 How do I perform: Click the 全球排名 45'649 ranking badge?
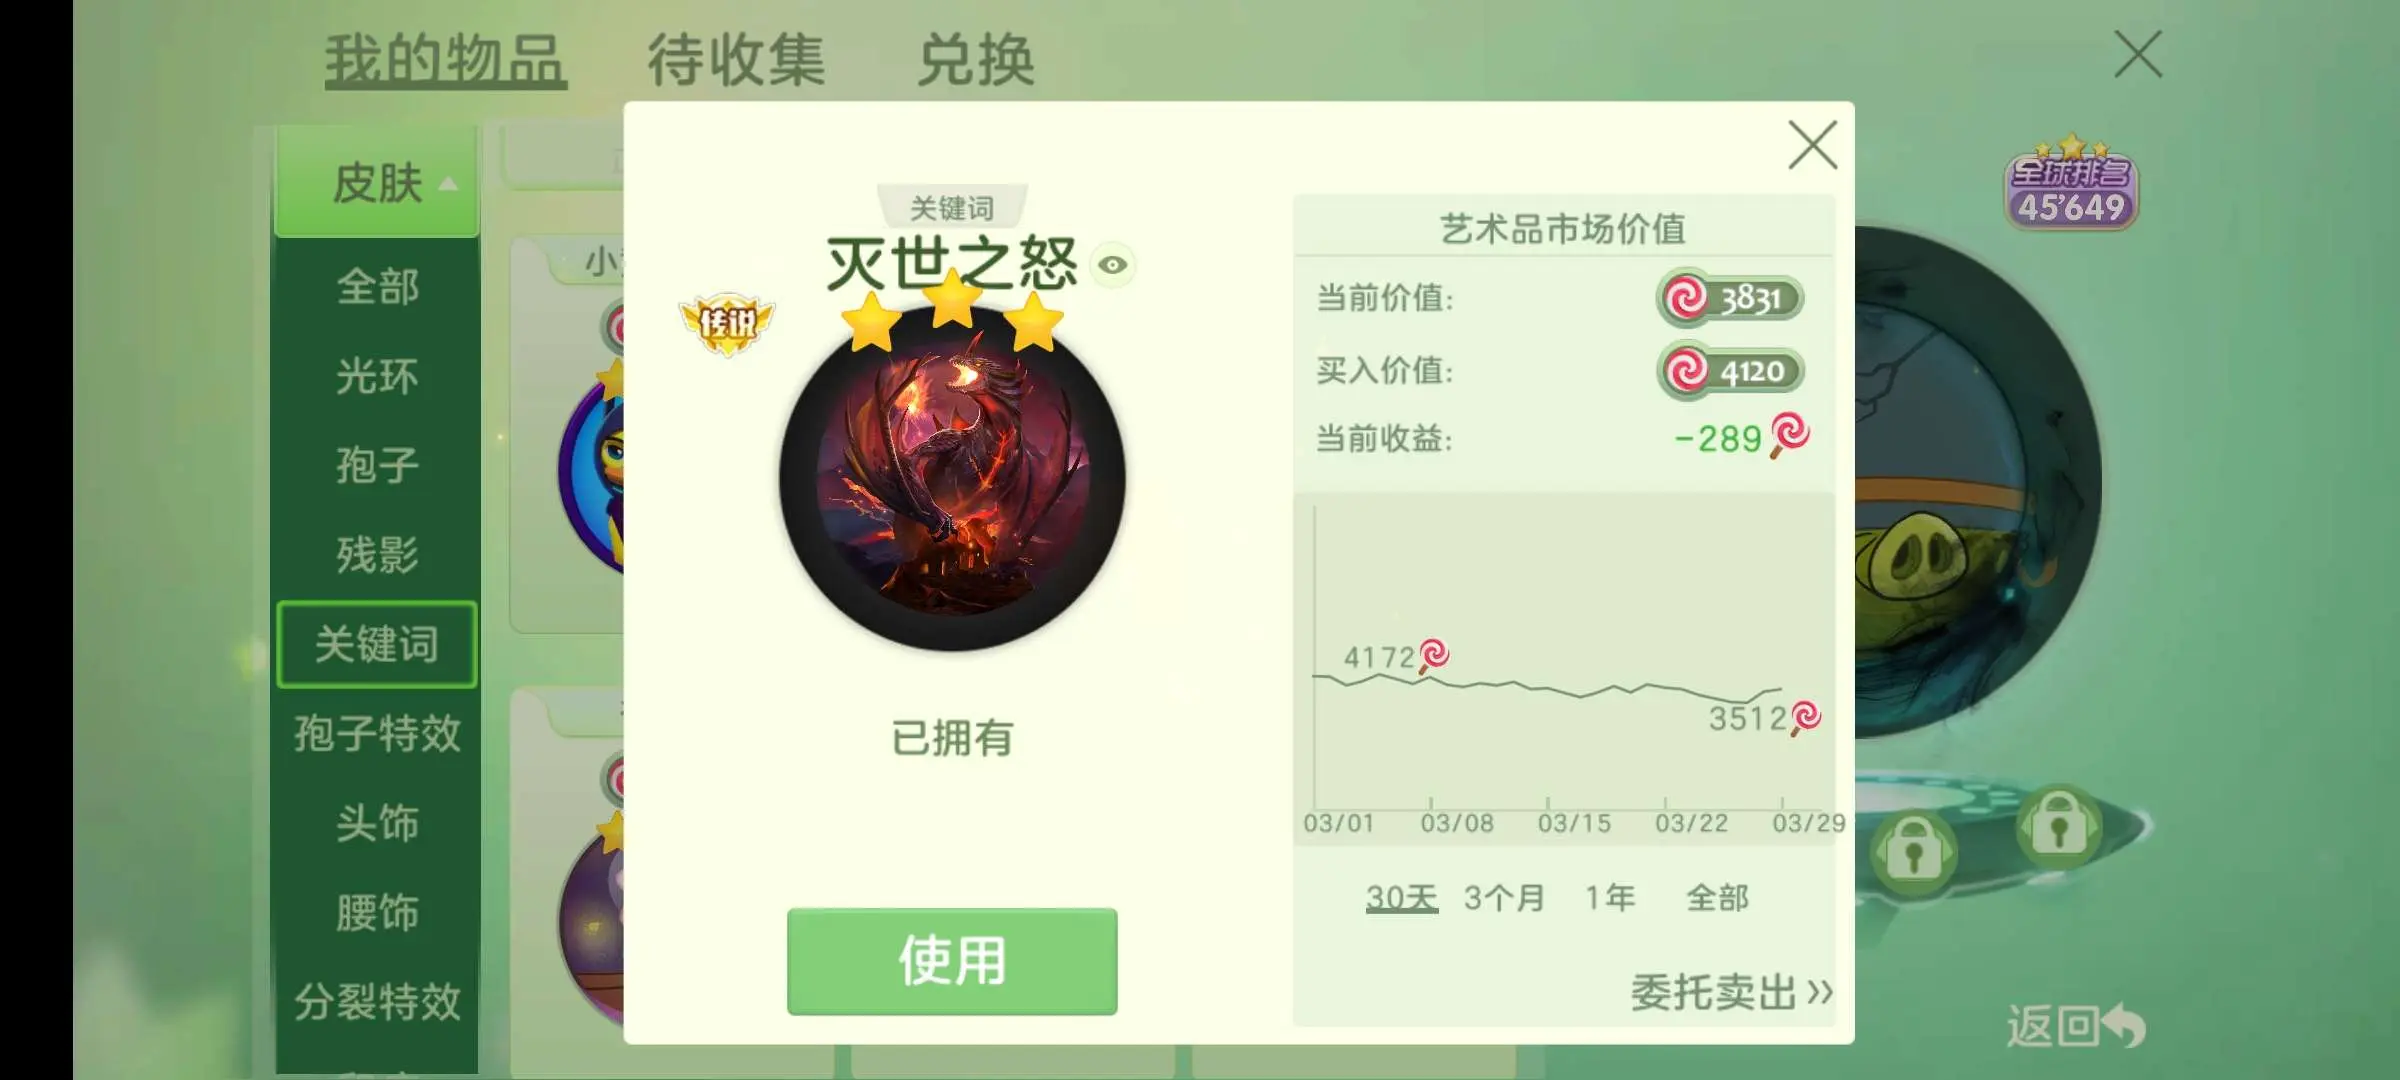point(2071,185)
